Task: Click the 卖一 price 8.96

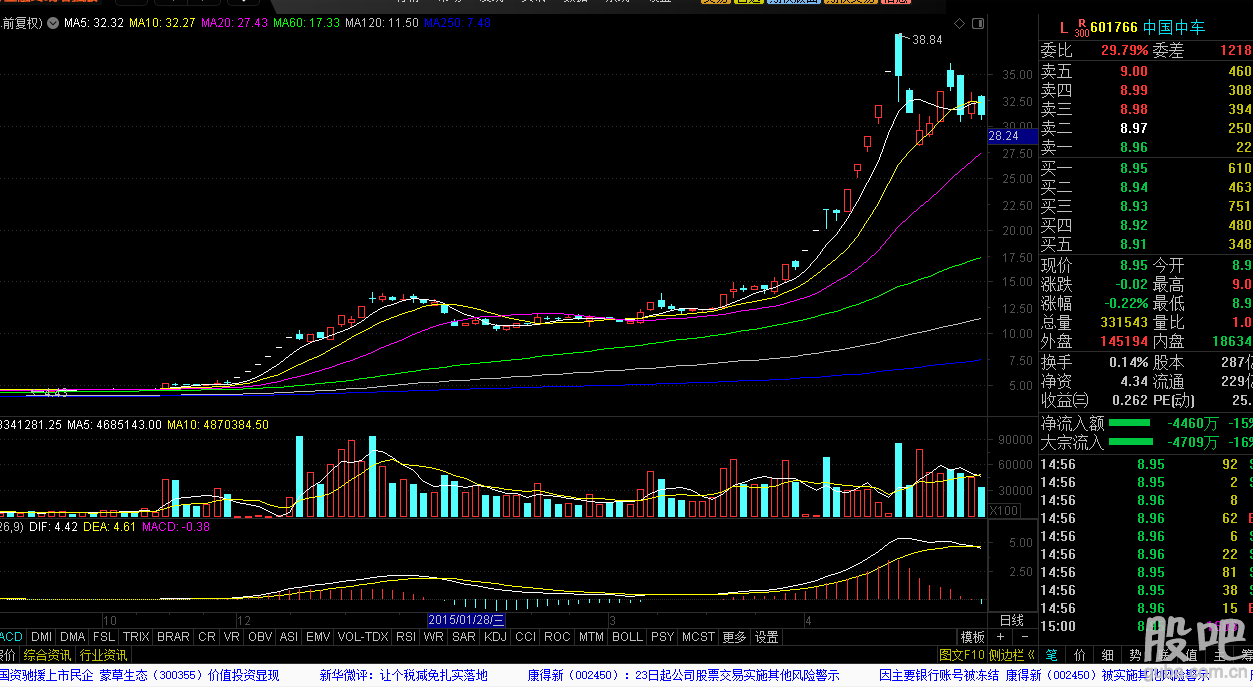Action: coord(1134,147)
